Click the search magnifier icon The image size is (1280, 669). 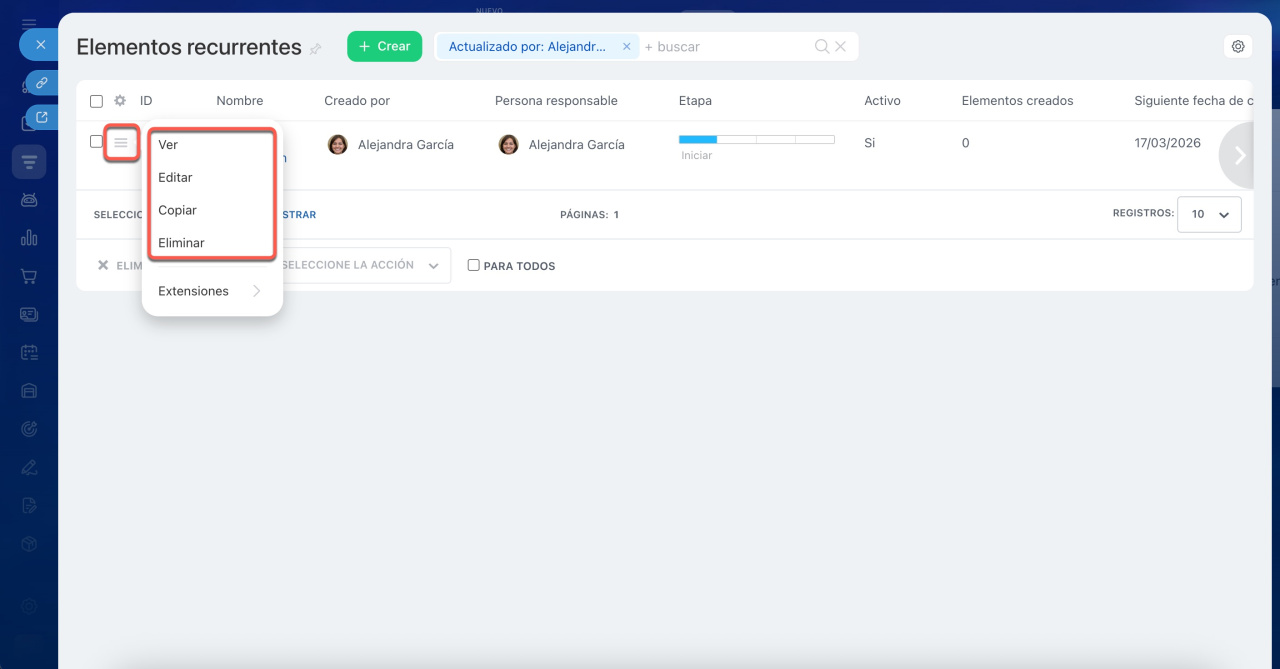[x=822, y=46]
